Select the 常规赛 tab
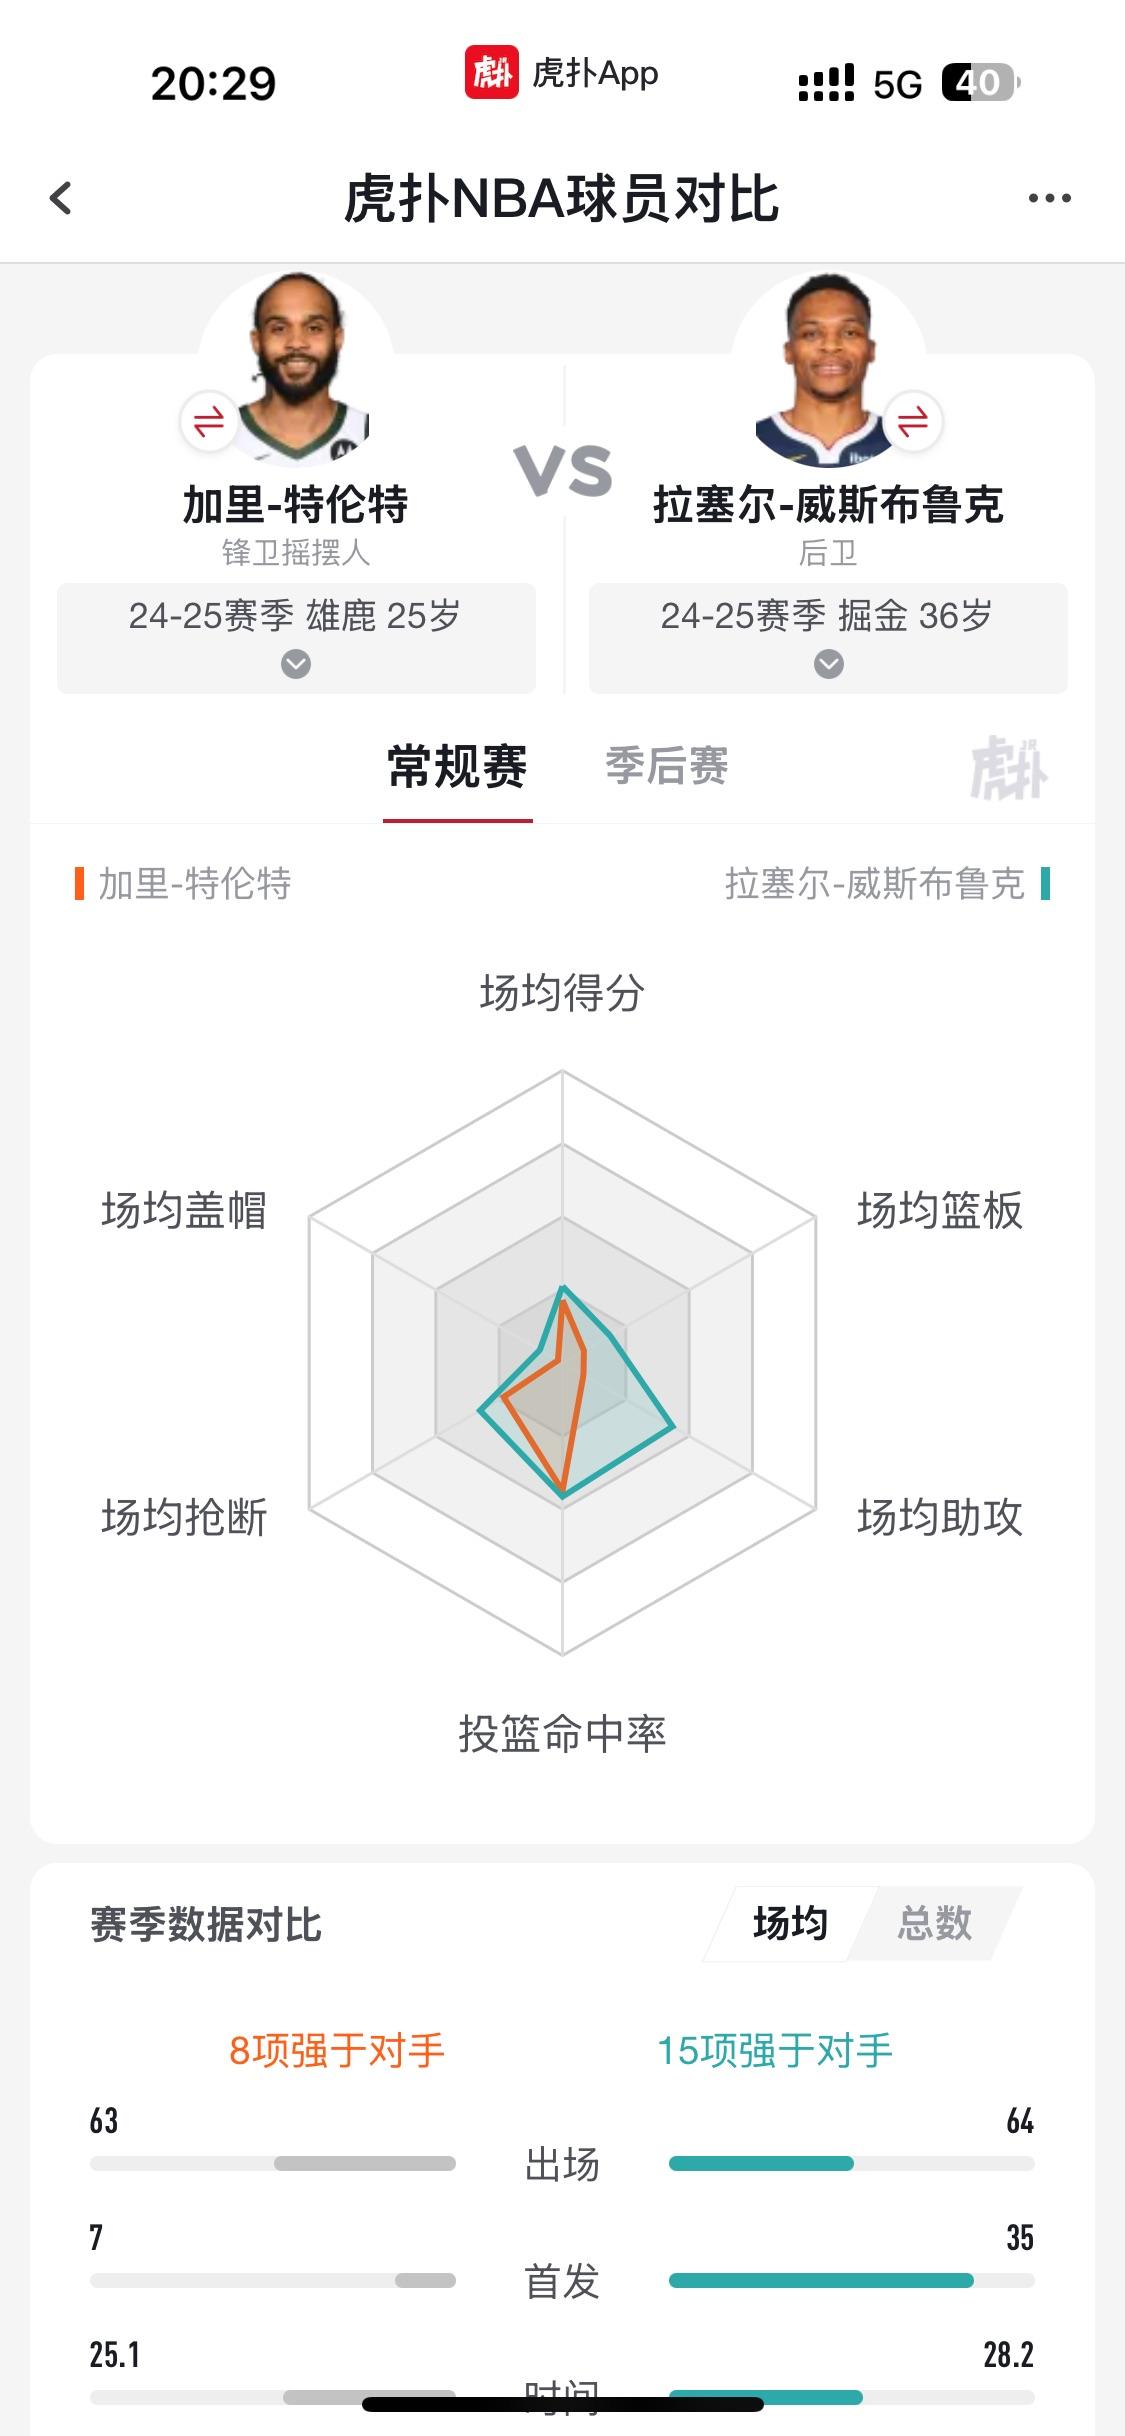The width and height of the screenshot is (1125, 2436). tap(457, 767)
